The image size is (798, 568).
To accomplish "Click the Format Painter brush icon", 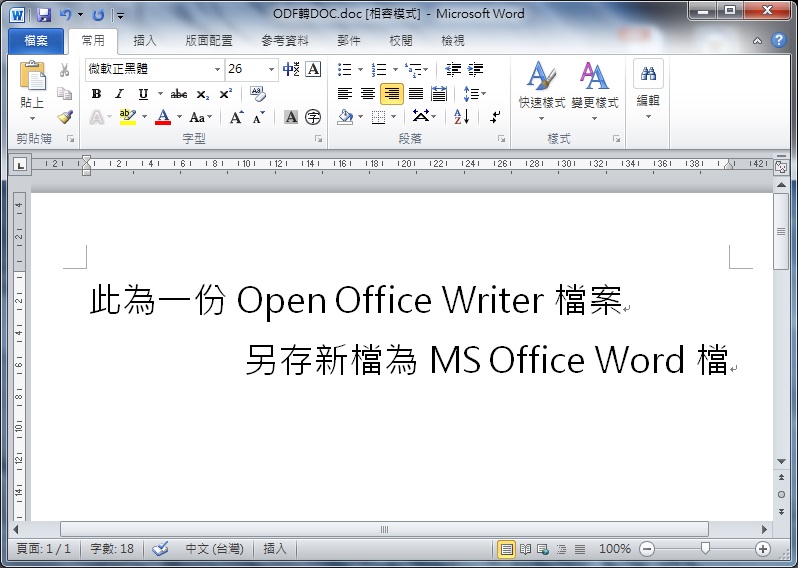I will [x=65, y=117].
